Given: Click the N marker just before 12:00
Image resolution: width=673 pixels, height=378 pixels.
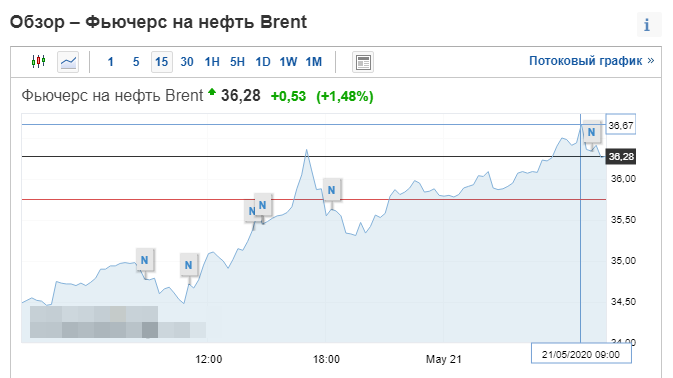Looking at the screenshot, I should tap(188, 265).
